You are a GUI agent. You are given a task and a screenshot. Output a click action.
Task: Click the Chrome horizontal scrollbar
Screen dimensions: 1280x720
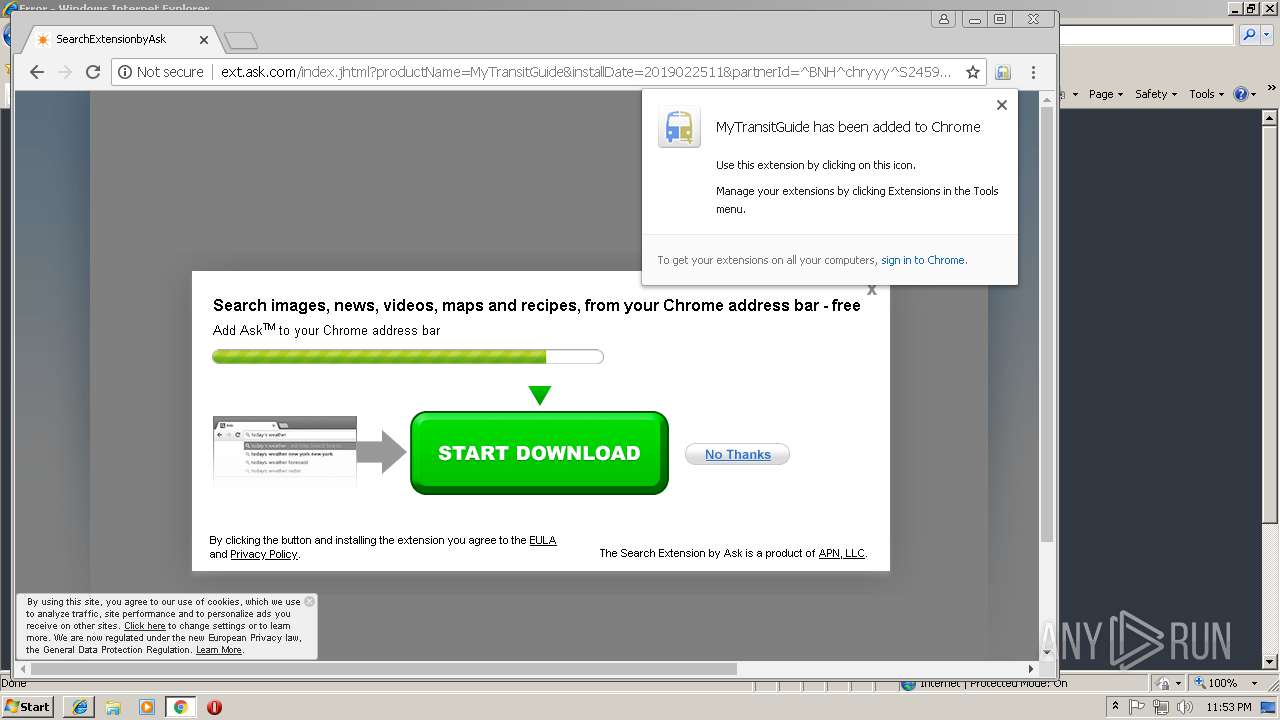[x=384, y=669]
